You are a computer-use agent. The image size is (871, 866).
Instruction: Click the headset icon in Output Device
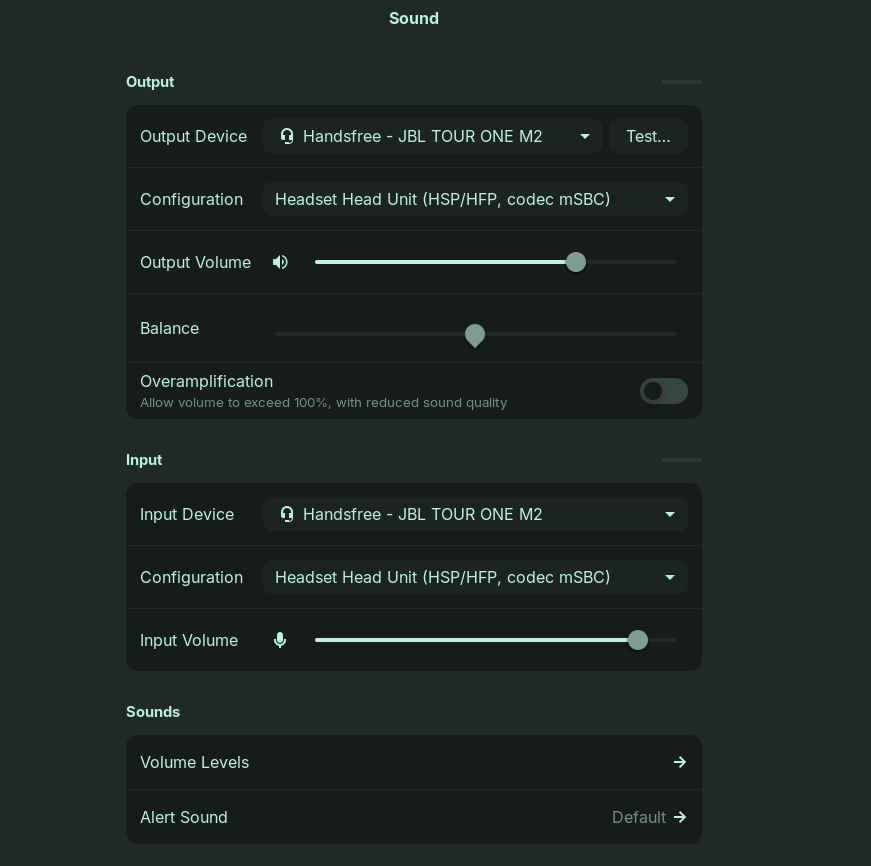287,136
